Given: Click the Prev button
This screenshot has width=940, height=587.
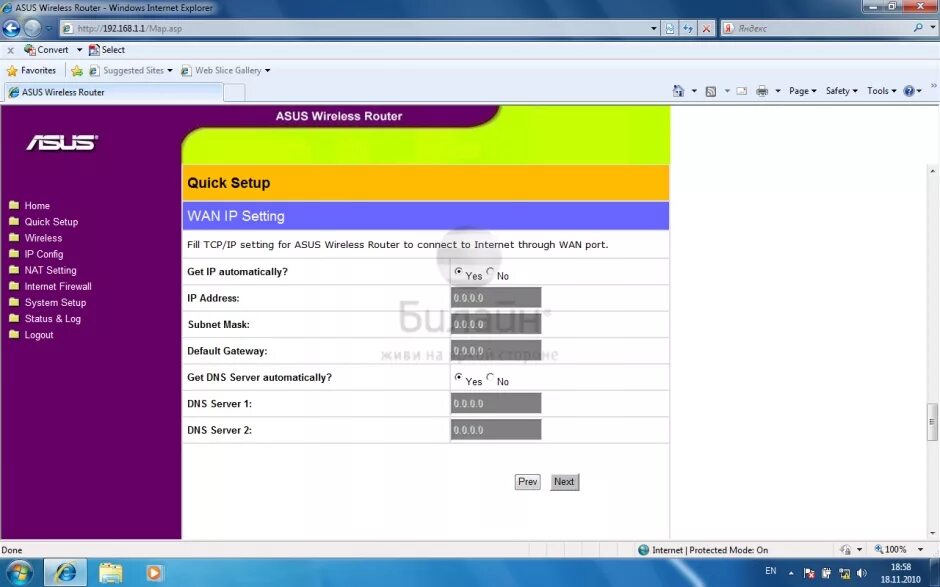Looking at the screenshot, I should pyautogui.click(x=528, y=482).
